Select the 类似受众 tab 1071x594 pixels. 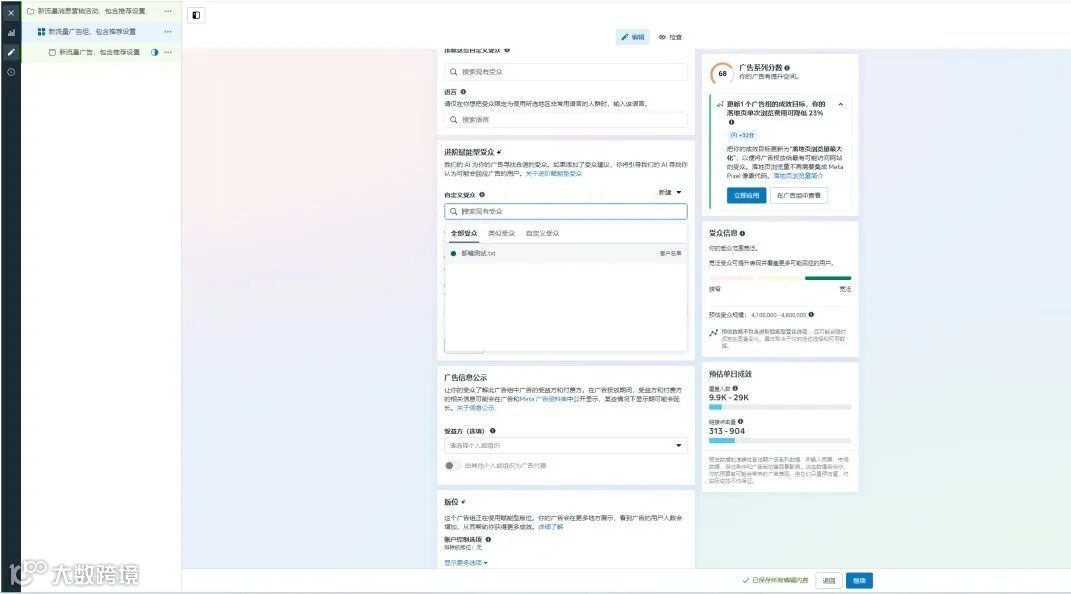pos(501,234)
